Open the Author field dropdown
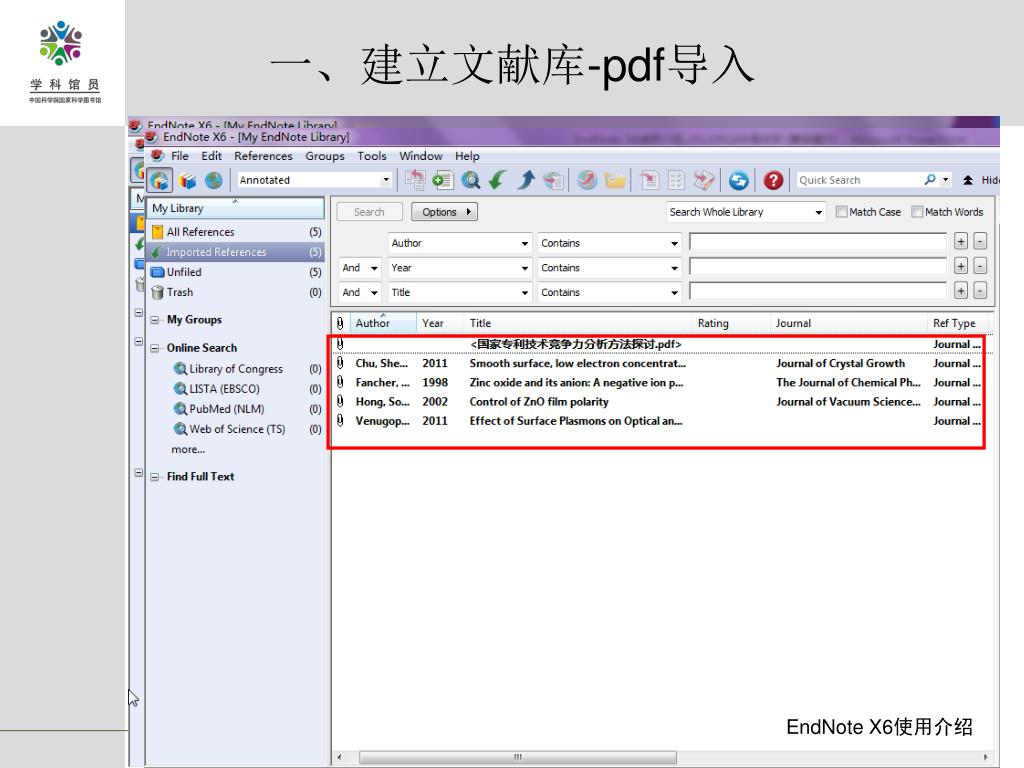Image resolution: width=1024 pixels, height=768 pixels. click(x=524, y=244)
